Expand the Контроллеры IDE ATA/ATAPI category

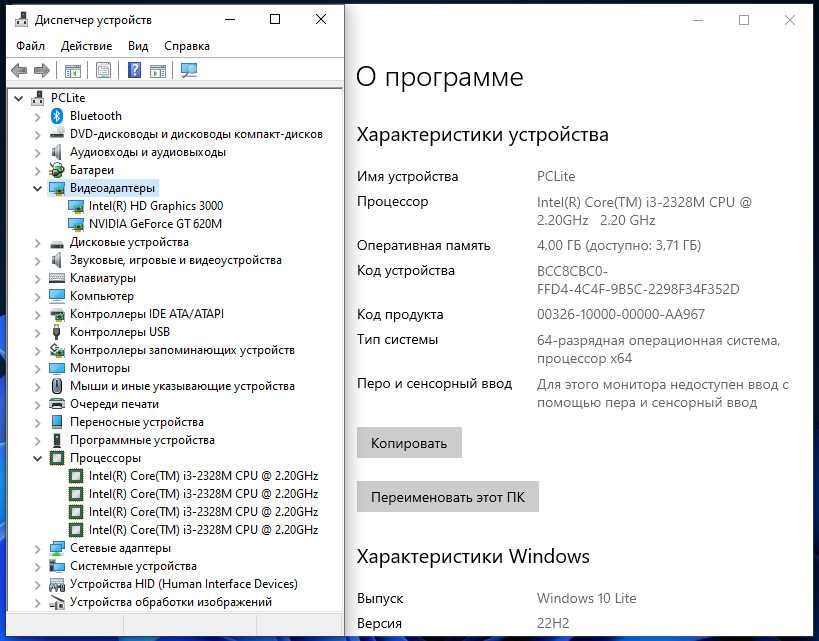point(37,314)
